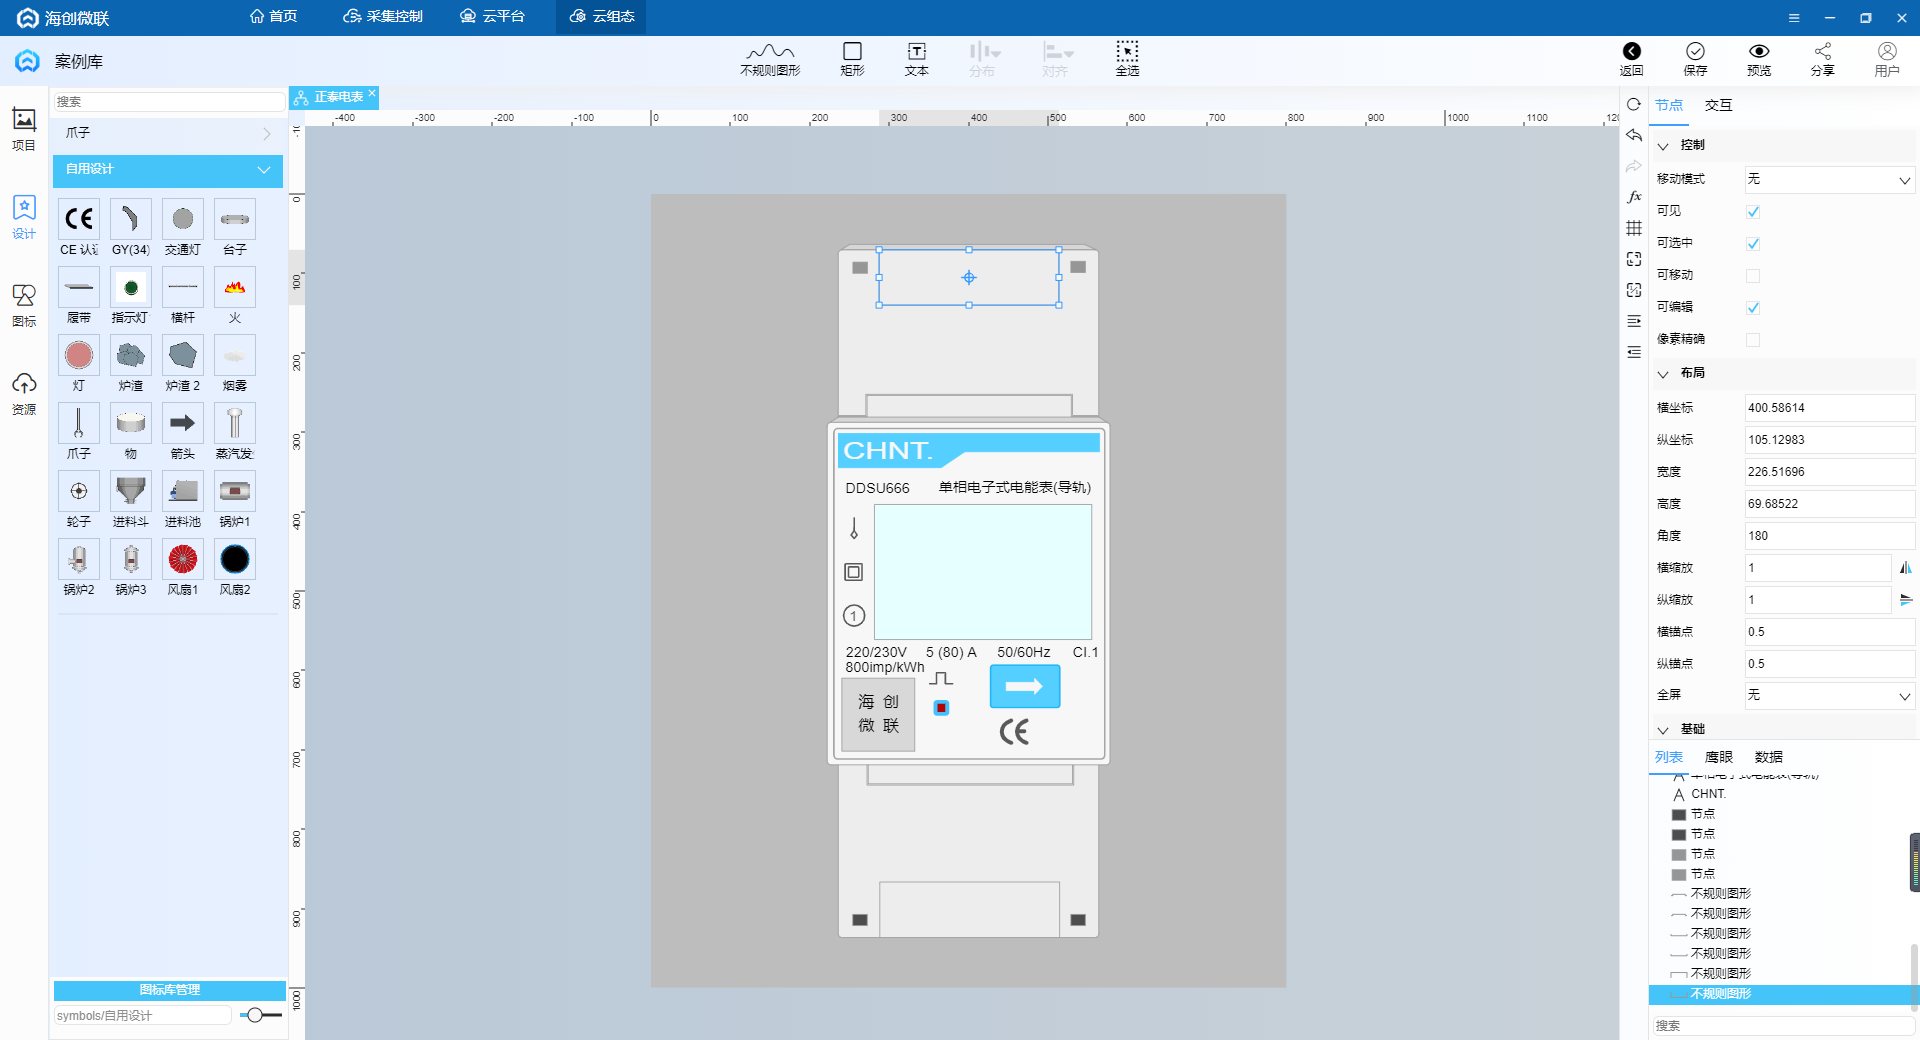
Task: Select the 文本 text tool
Action: tap(916, 59)
